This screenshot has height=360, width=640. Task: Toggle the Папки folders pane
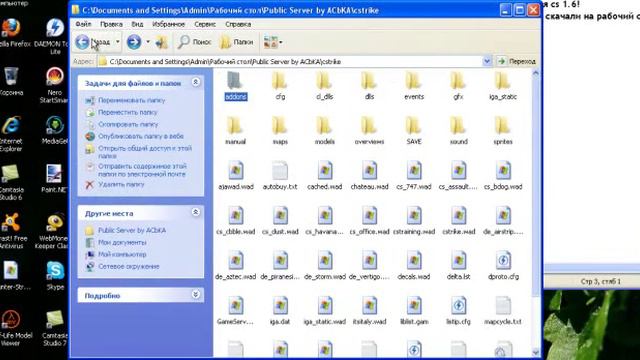(x=237, y=42)
